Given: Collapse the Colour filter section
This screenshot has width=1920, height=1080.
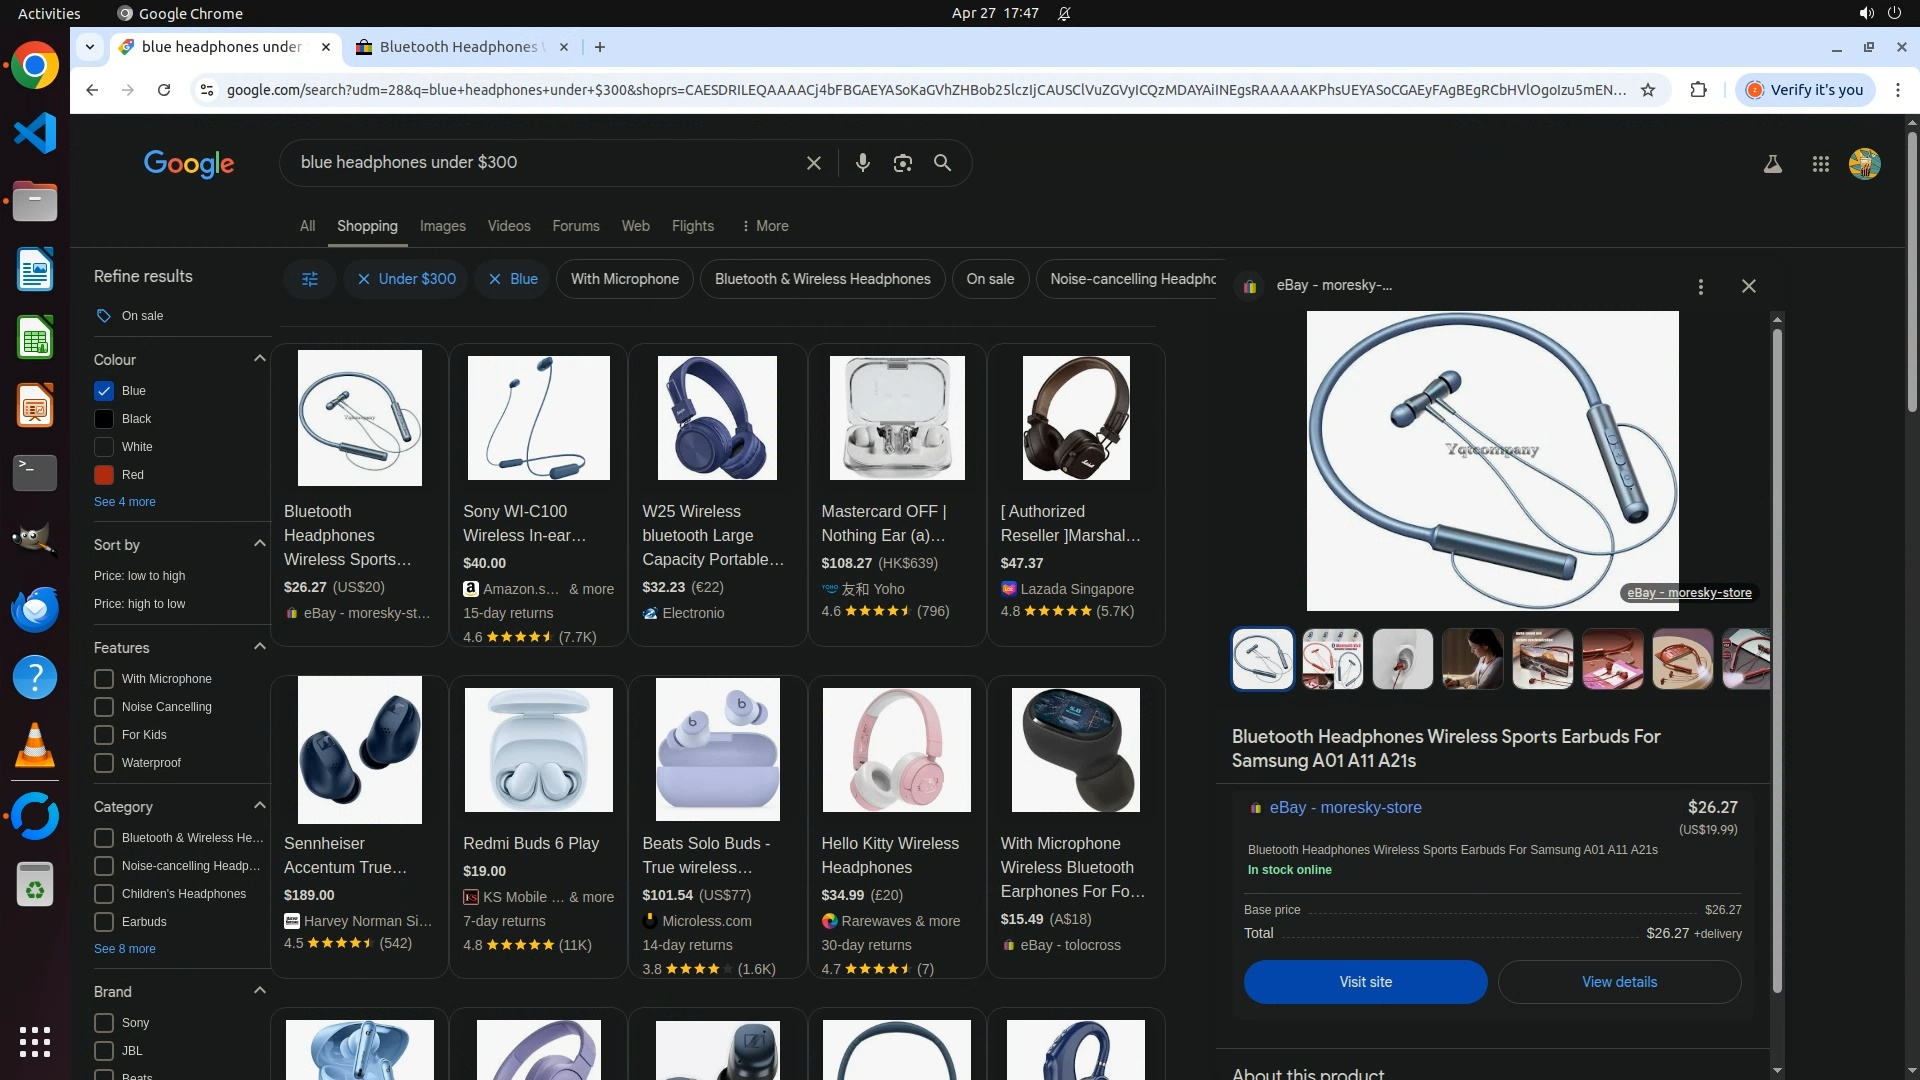Looking at the screenshot, I should pos(259,359).
